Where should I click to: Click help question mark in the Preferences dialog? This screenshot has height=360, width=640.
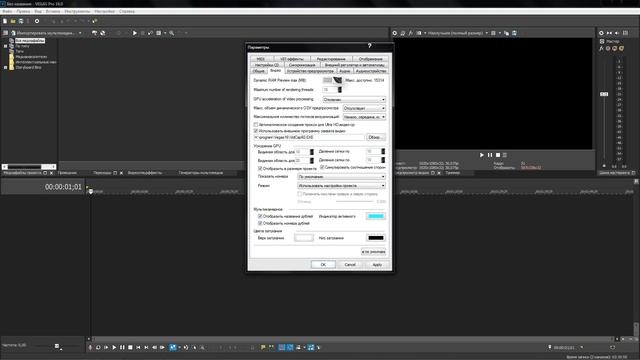369,46
